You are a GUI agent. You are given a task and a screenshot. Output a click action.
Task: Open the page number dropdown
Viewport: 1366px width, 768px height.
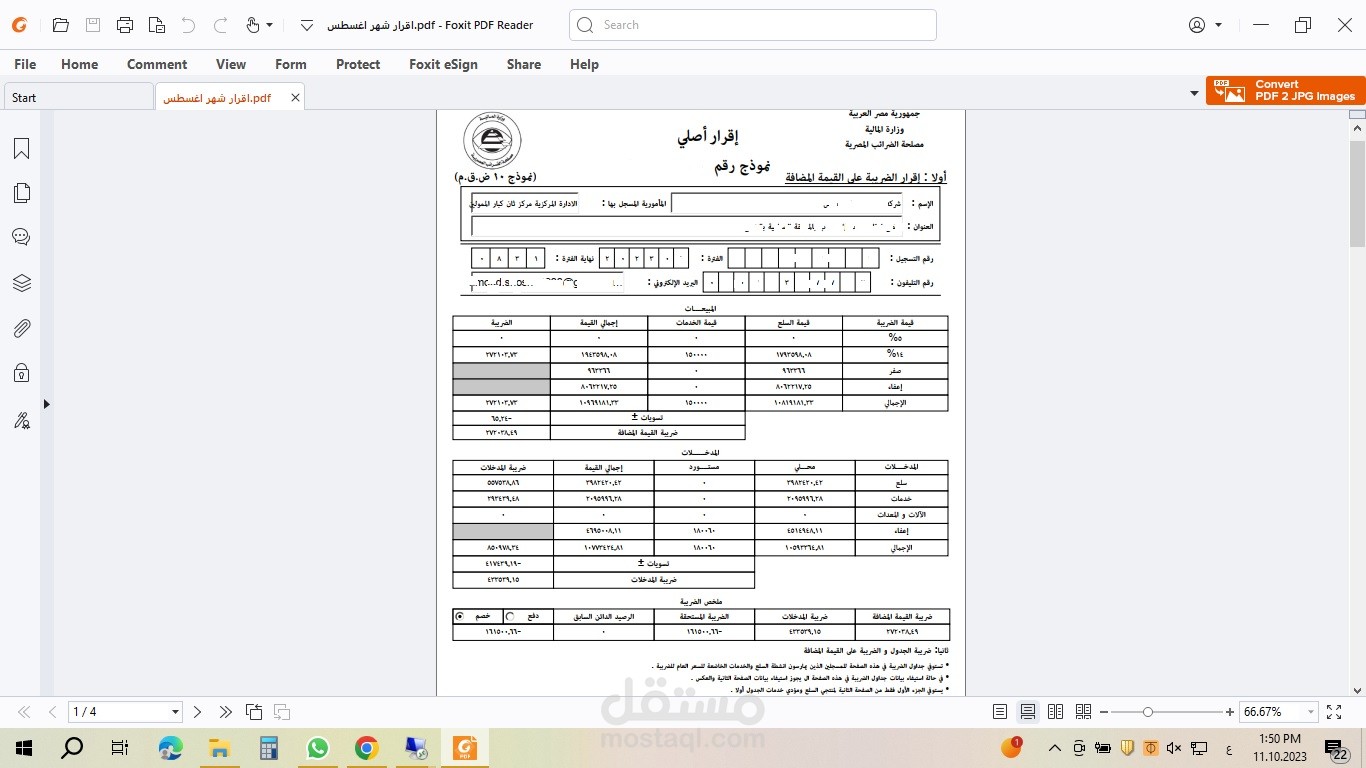coord(175,712)
